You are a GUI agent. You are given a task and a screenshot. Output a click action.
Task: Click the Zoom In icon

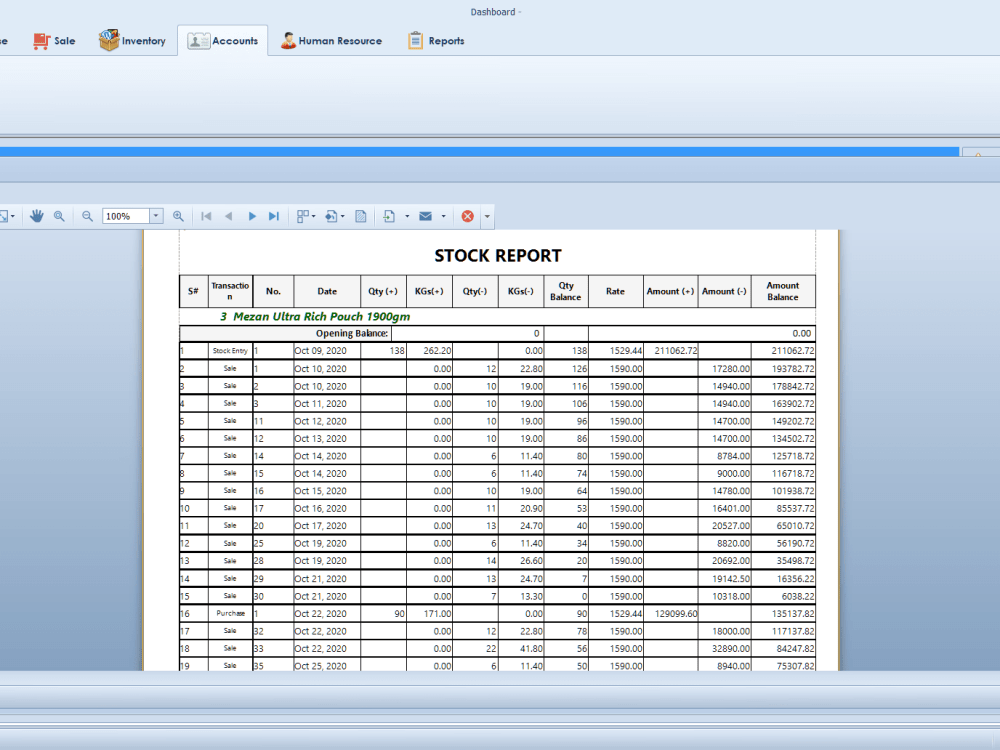click(x=179, y=216)
